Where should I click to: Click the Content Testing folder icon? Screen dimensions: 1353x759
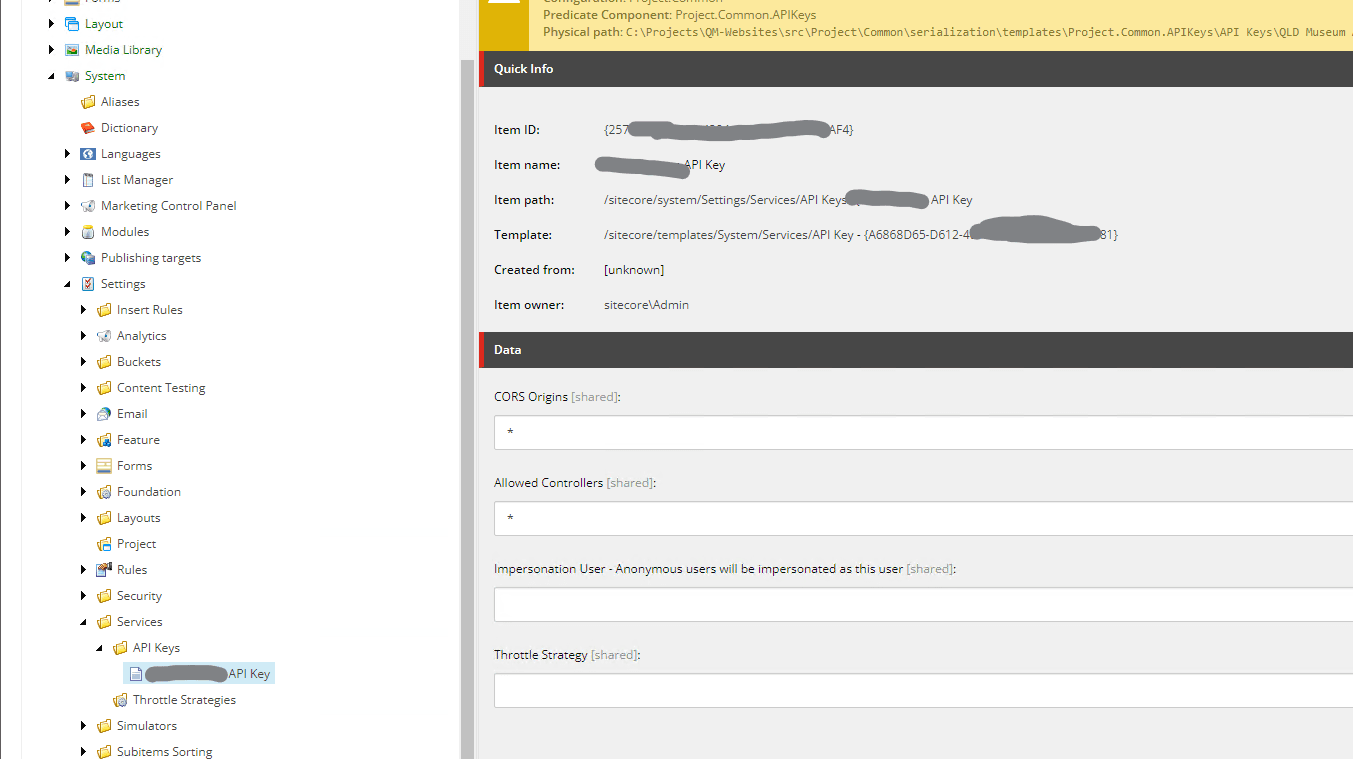[x=104, y=388]
